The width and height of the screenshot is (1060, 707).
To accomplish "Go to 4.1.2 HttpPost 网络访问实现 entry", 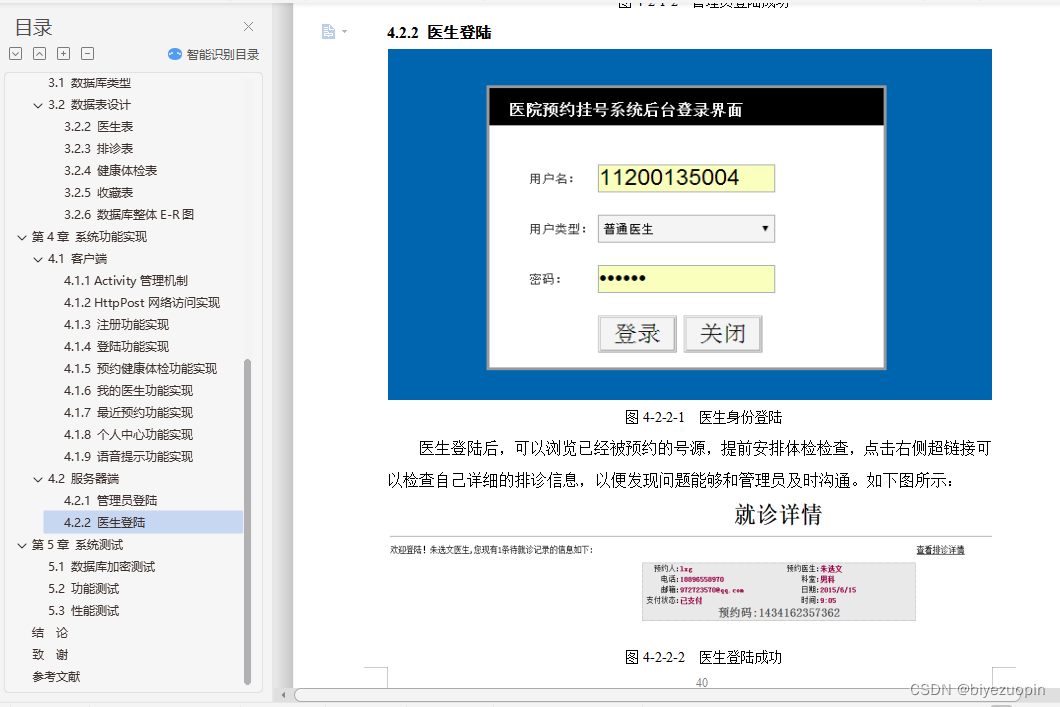I will (142, 303).
